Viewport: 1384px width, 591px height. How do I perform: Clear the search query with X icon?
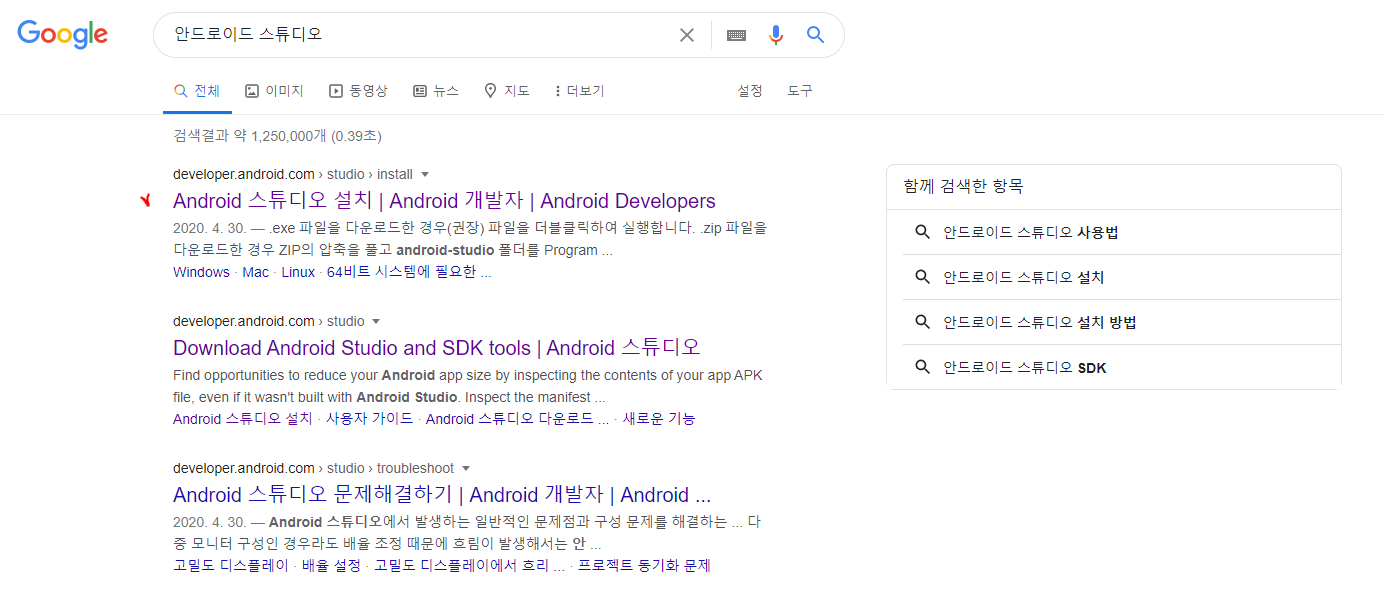(x=687, y=35)
